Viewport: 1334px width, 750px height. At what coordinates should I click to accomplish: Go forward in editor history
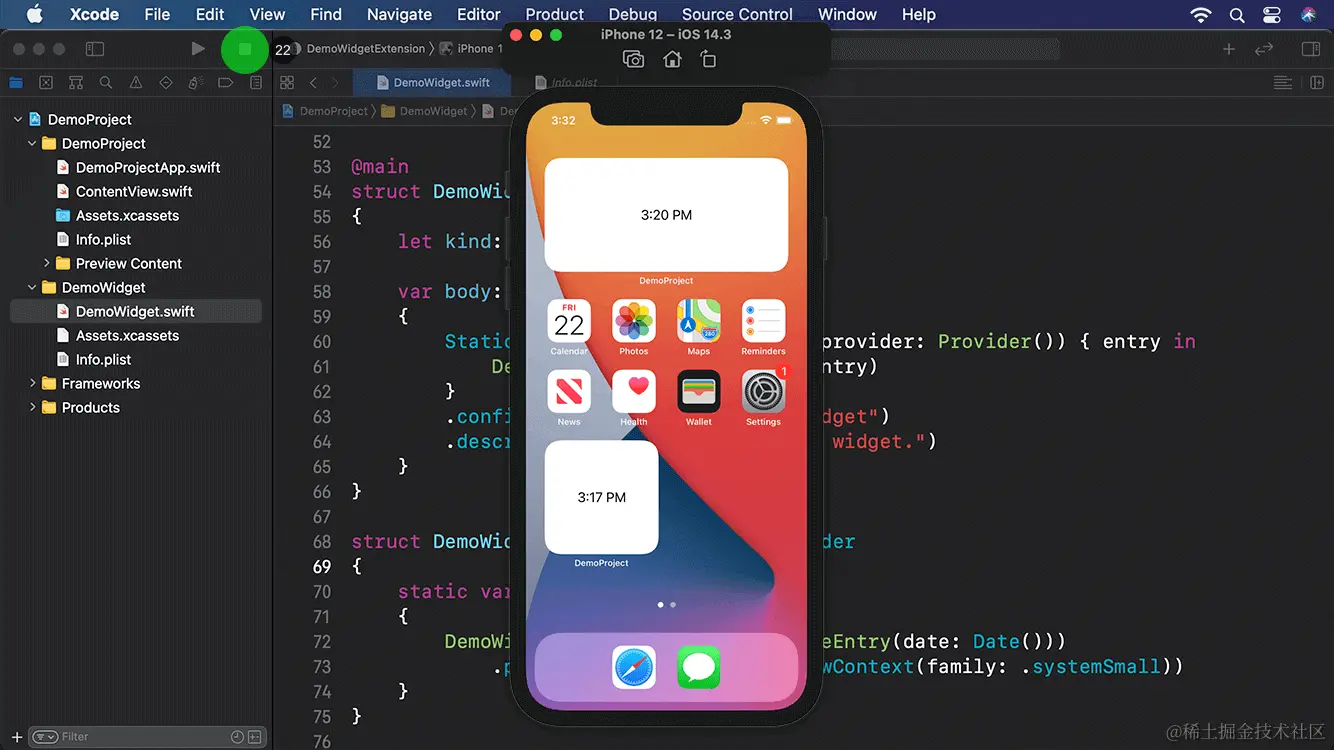(335, 83)
